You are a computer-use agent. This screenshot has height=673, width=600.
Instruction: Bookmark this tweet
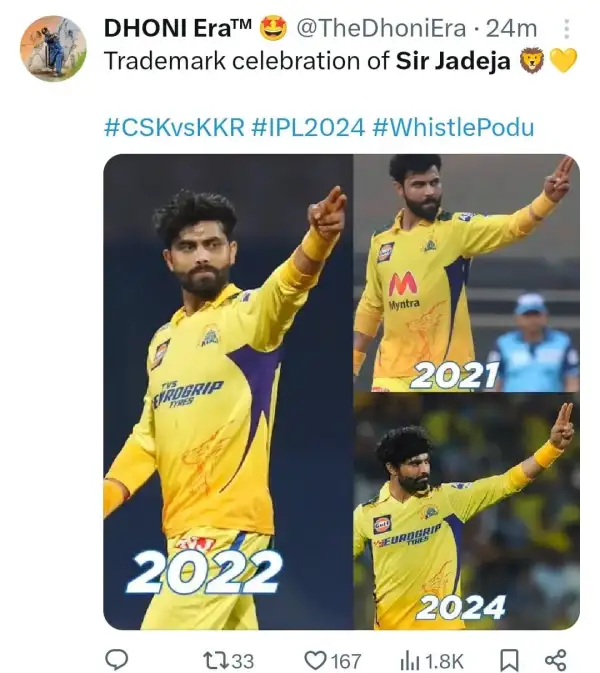[x=509, y=660]
